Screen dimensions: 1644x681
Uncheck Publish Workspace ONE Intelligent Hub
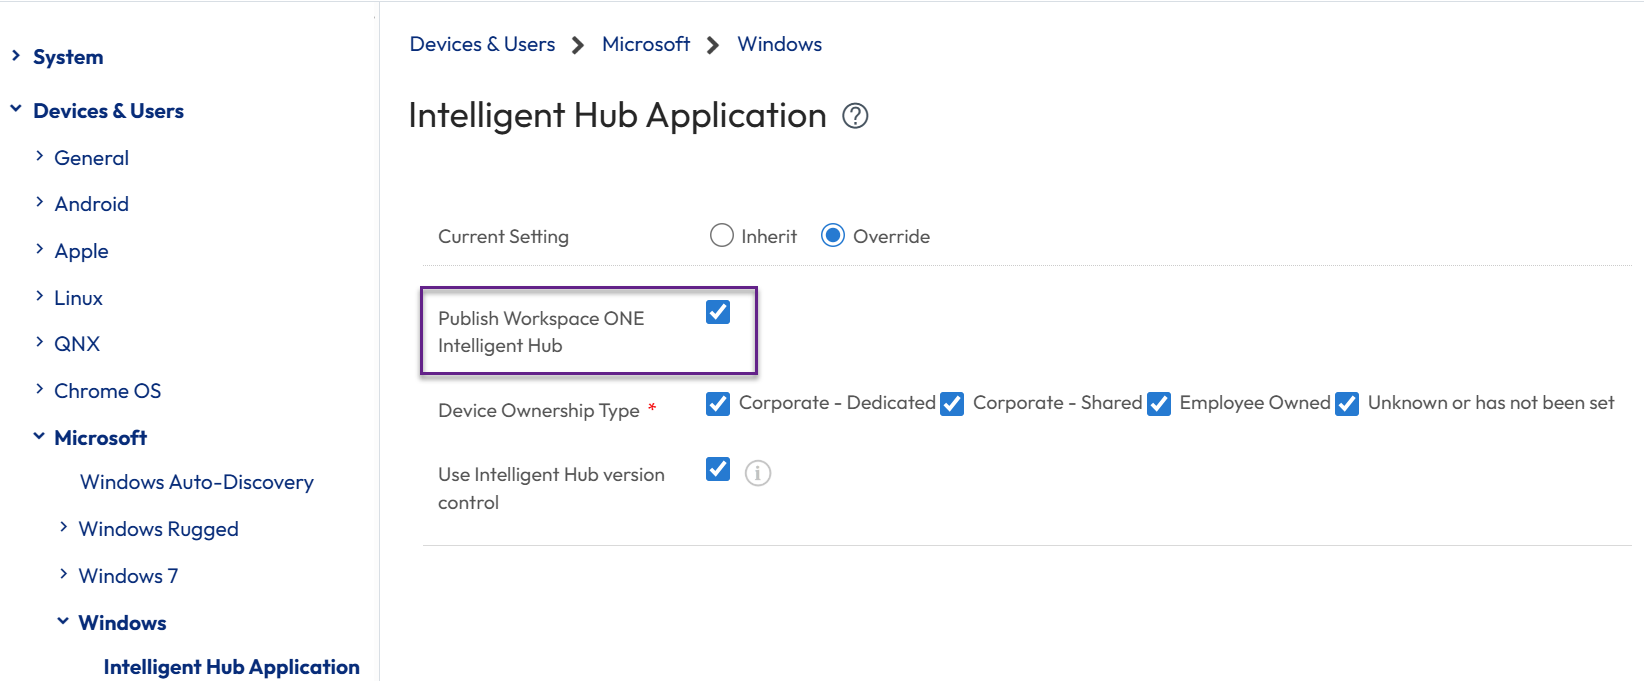(718, 312)
